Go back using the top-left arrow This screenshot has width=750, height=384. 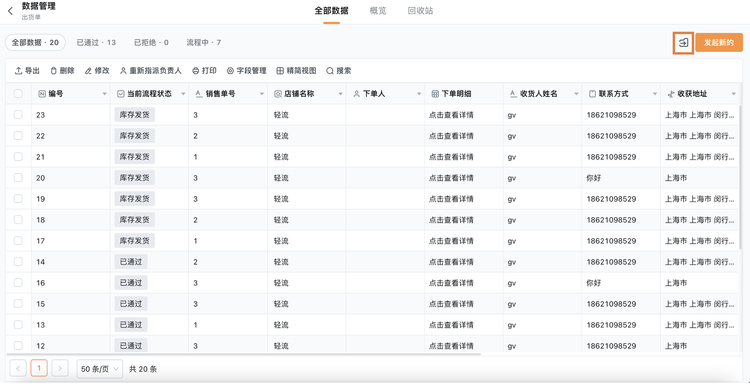[11, 11]
